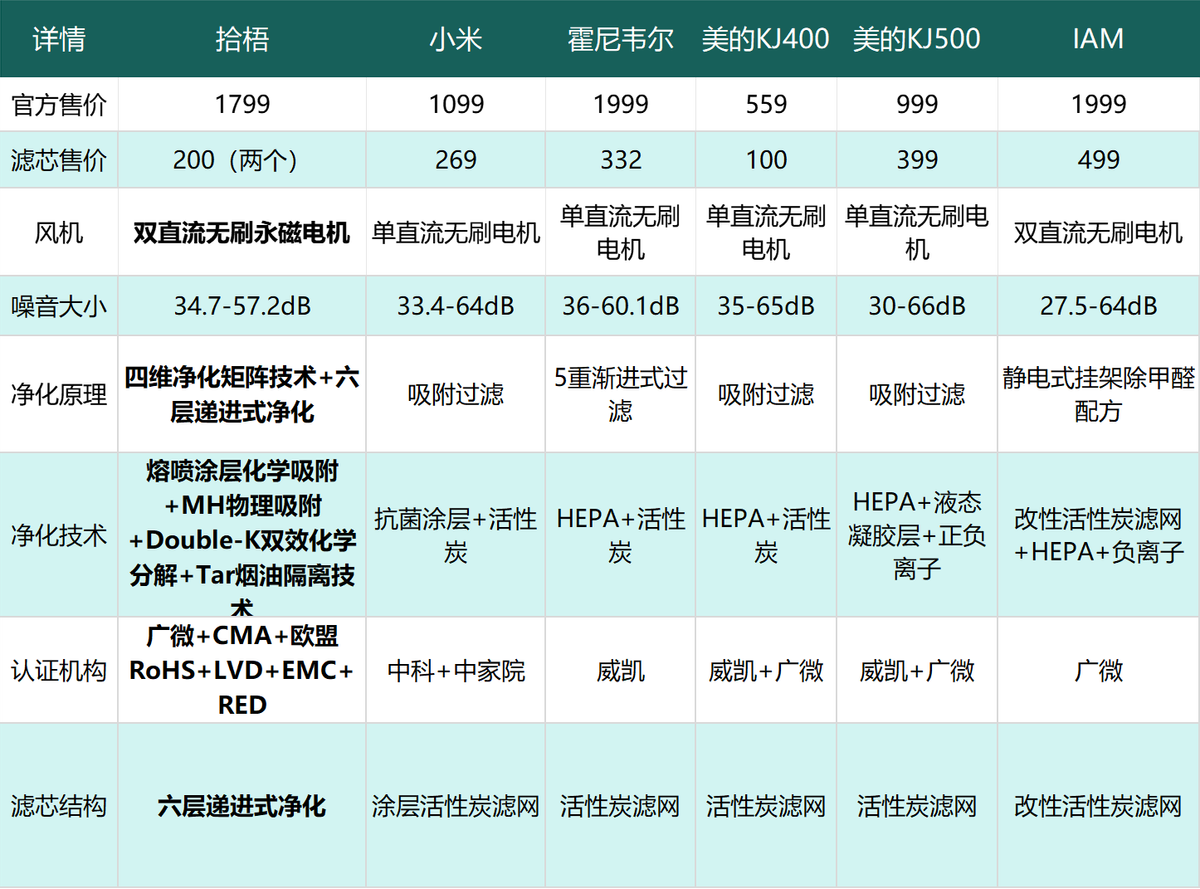This screenshot has height=889, width=1200.
Task: Click the 官方售价 row label
Action: pyautogui.click(x=59, y=104)
